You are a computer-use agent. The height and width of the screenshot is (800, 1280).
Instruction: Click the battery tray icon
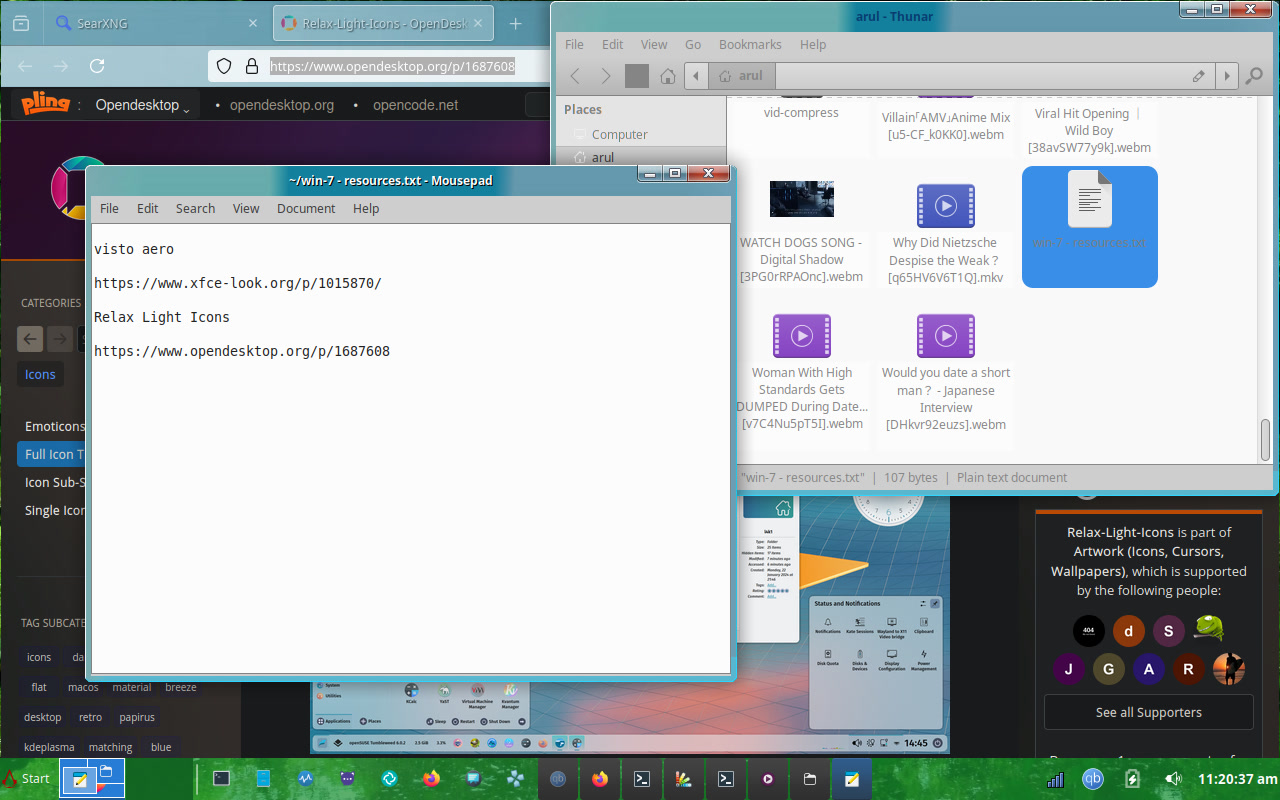(x=1133, y=778)
